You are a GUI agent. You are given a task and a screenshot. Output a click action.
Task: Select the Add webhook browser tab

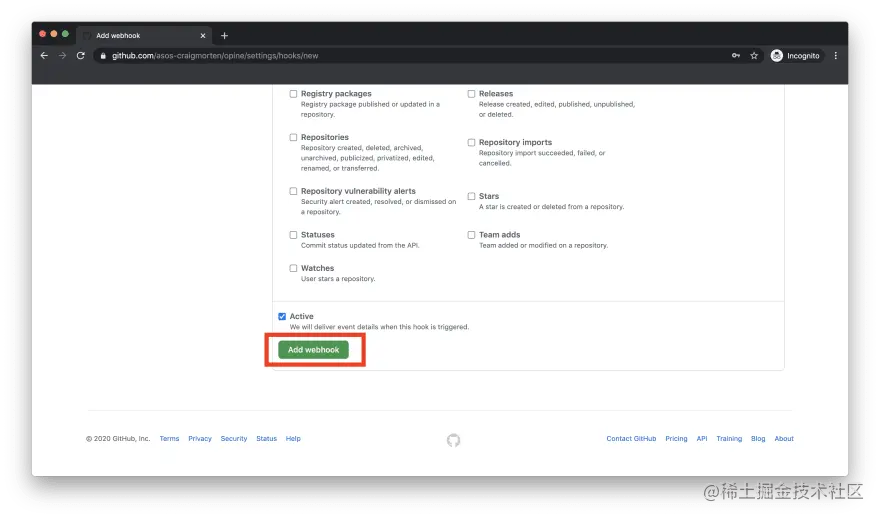click(x=144, y=35)
